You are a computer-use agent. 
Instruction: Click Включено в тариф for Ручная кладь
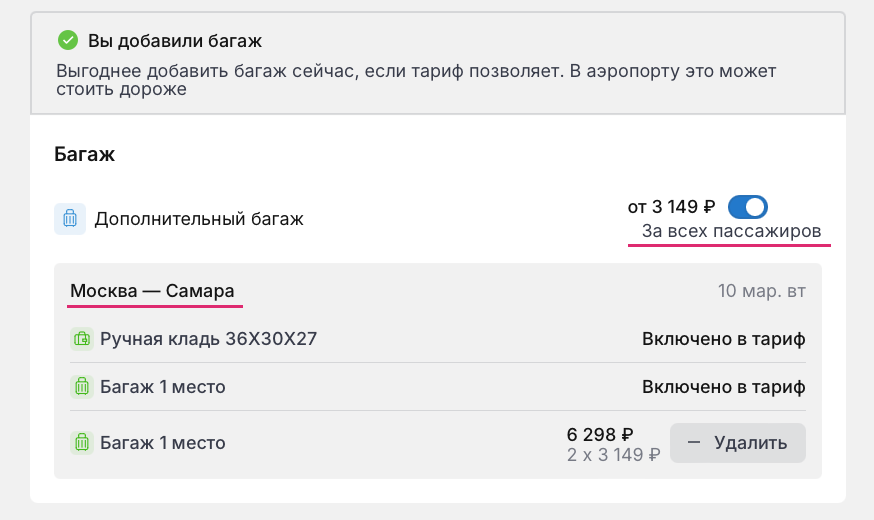[723, 339]
